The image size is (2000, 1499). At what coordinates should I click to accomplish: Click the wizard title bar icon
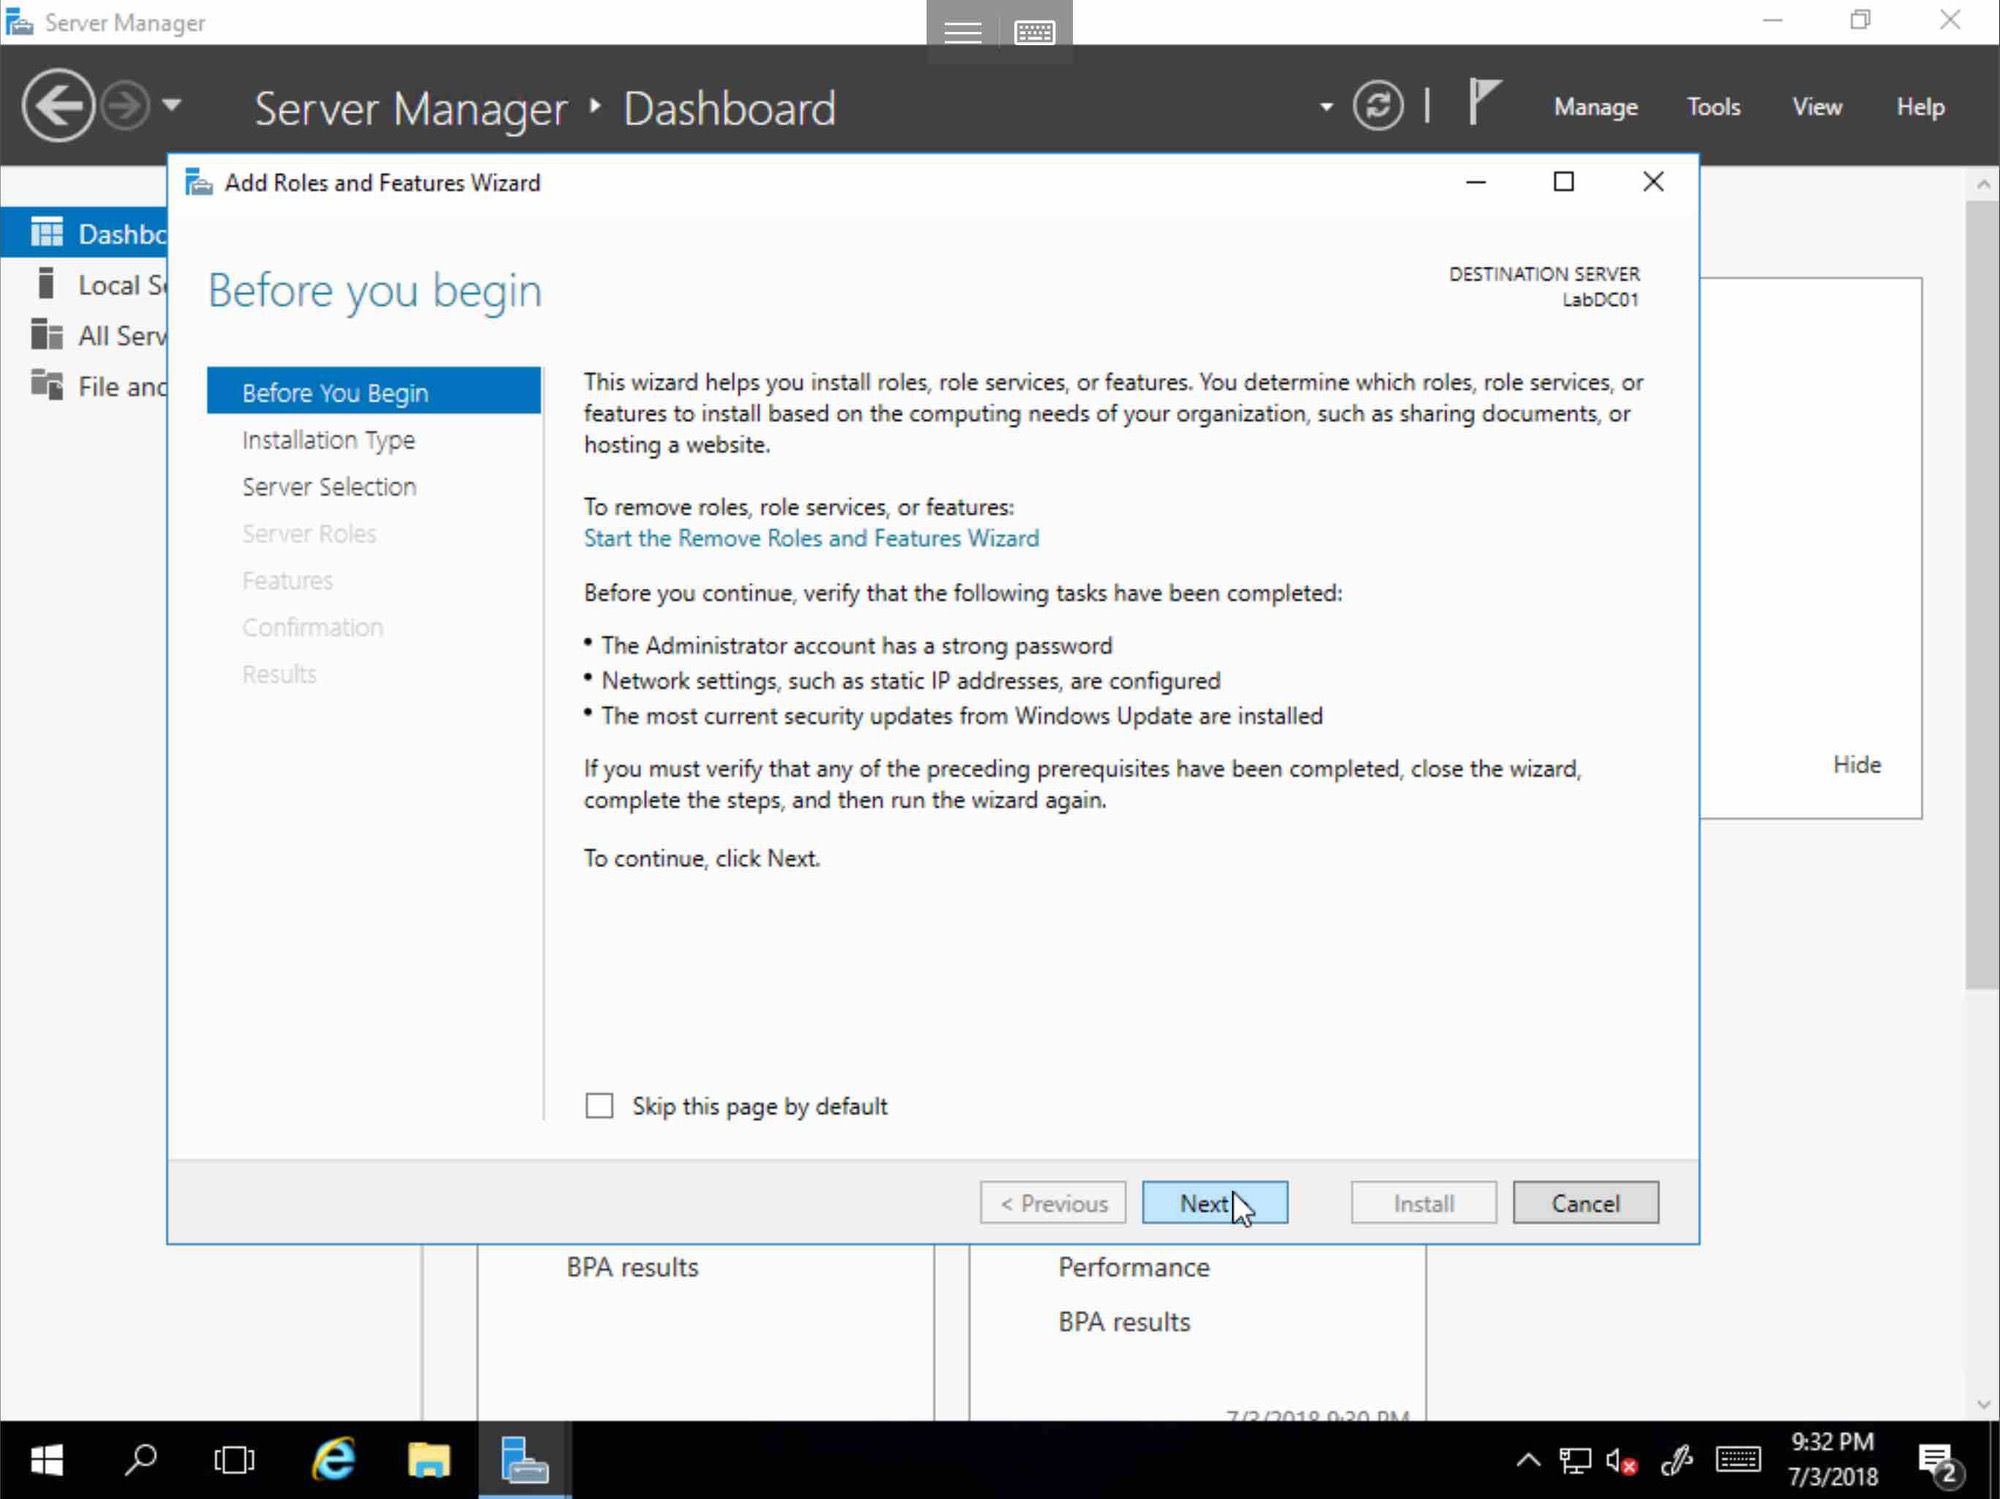click(x=199, y=183)
